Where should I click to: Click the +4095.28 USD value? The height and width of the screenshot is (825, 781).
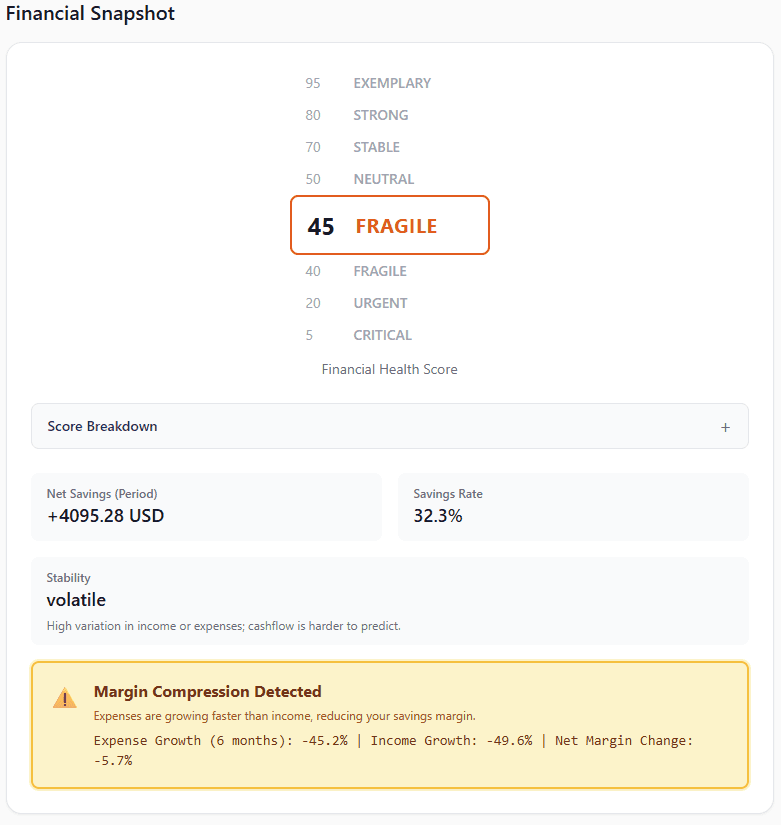tap(105, 516)
